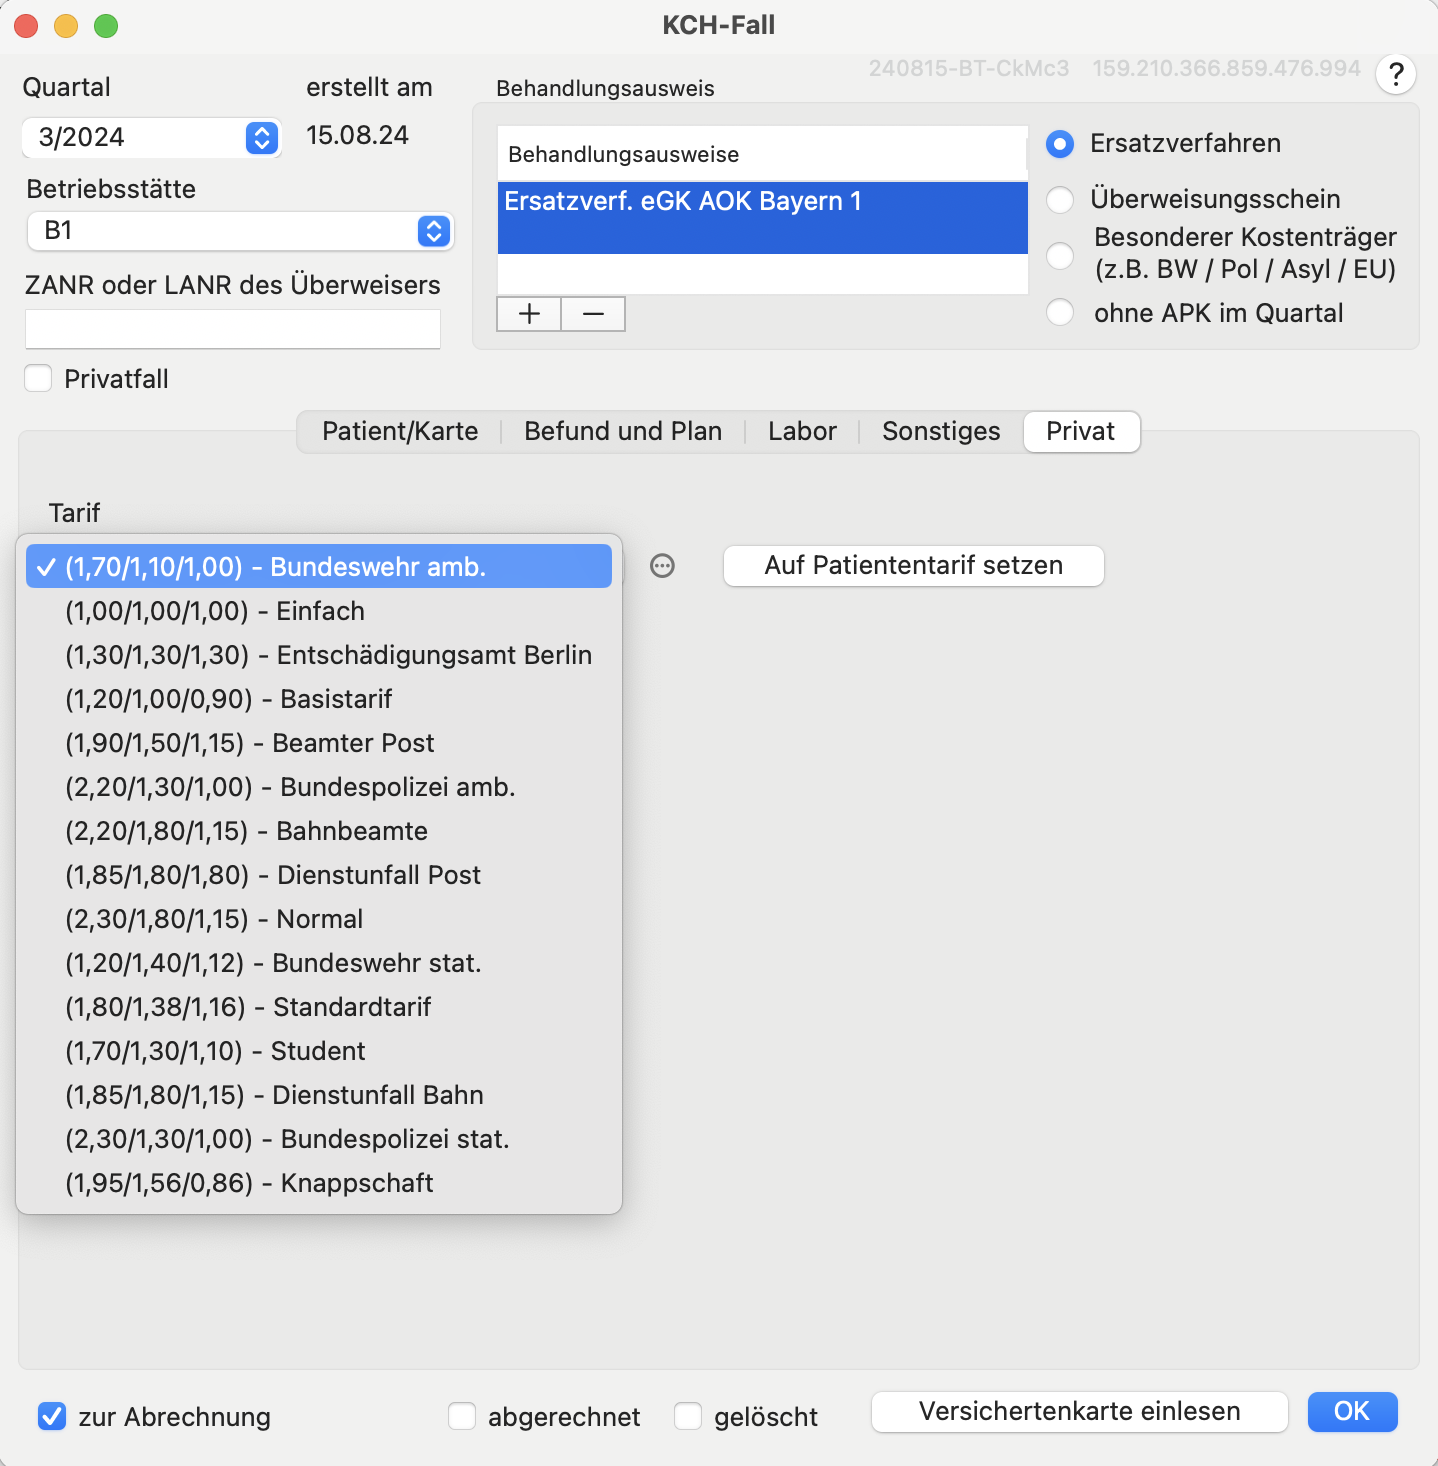Select the Ersatzverfahren radio button
Image resolution: width=1438 pixels, height=1466 pixels.
(x=1060, y=144)
